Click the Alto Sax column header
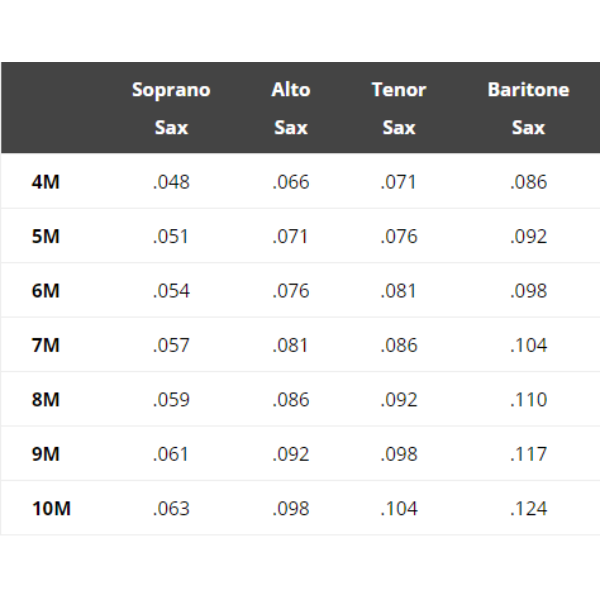This screenshot has width=600, height=600. [x=290, y=108]
